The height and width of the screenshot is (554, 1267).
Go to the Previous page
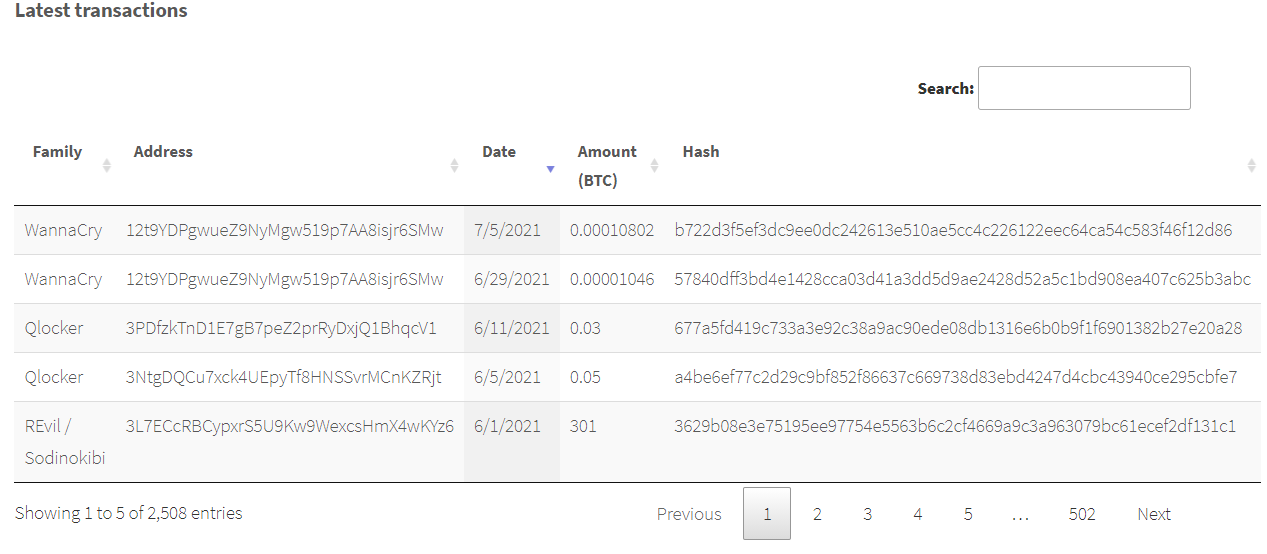pyautogui.click(x=689, y=514)
